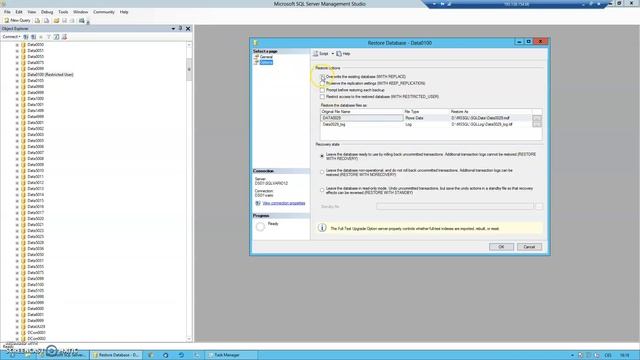The width and height of the screenshot is (640, 360).
Task: Click the Refresh icon in Object Explorer
Action: coord(56,37)
